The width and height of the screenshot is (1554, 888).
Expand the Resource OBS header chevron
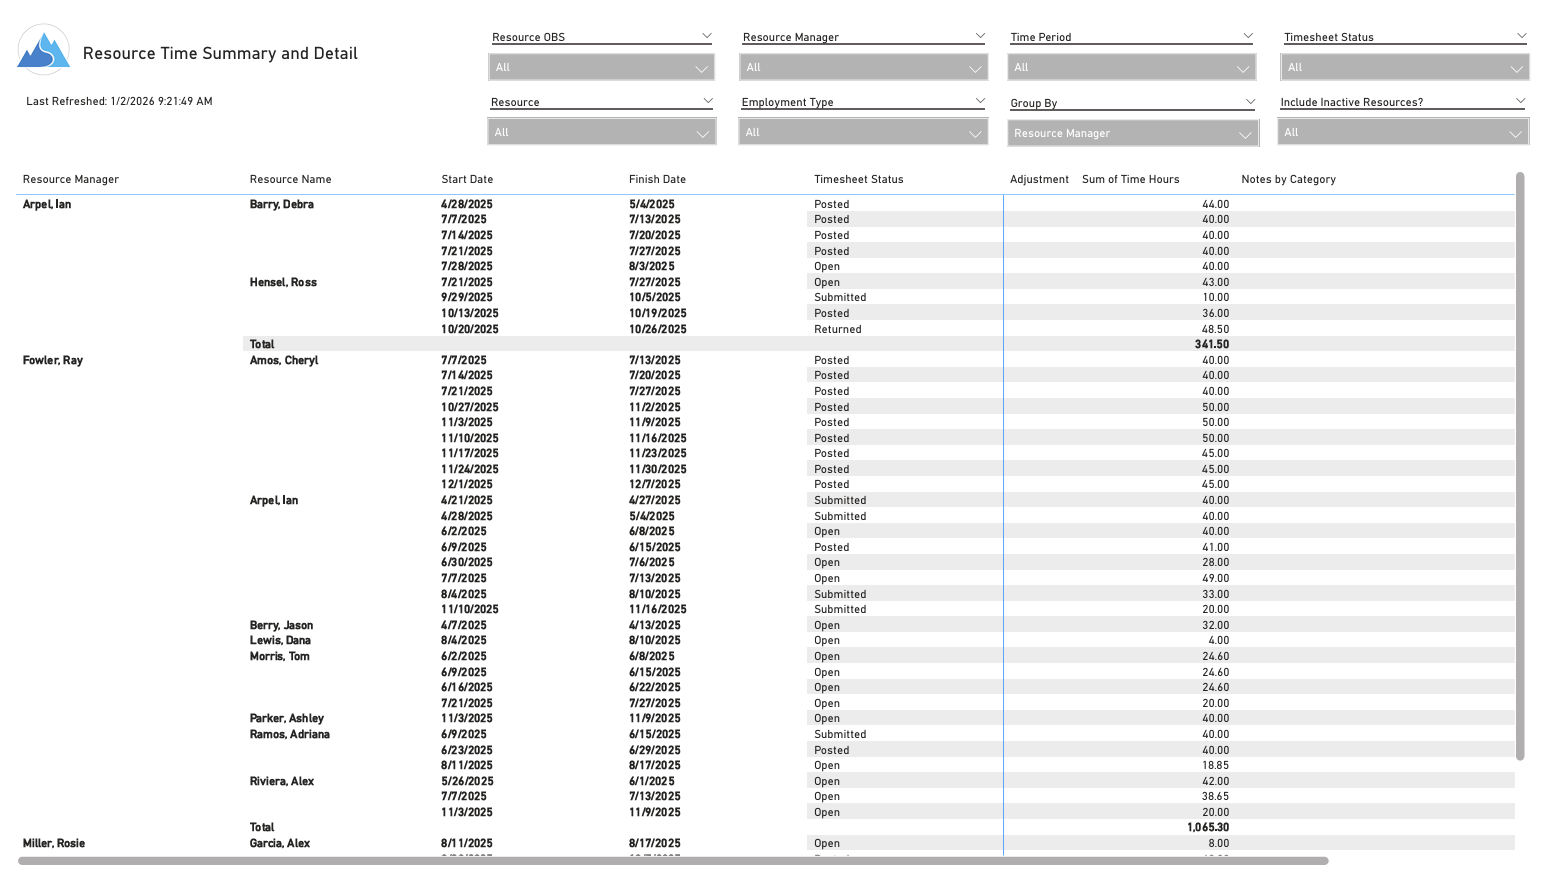(x=706, y=36)
